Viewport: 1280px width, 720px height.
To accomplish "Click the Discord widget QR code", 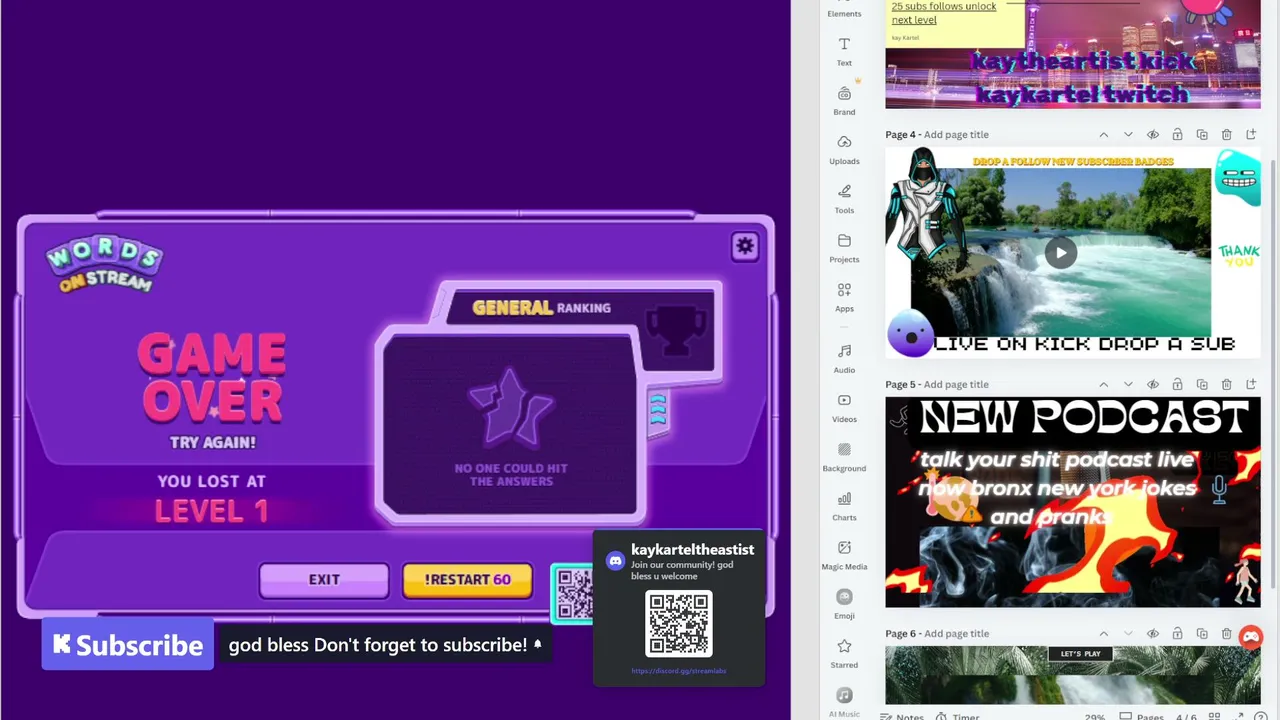I will 679,624.
